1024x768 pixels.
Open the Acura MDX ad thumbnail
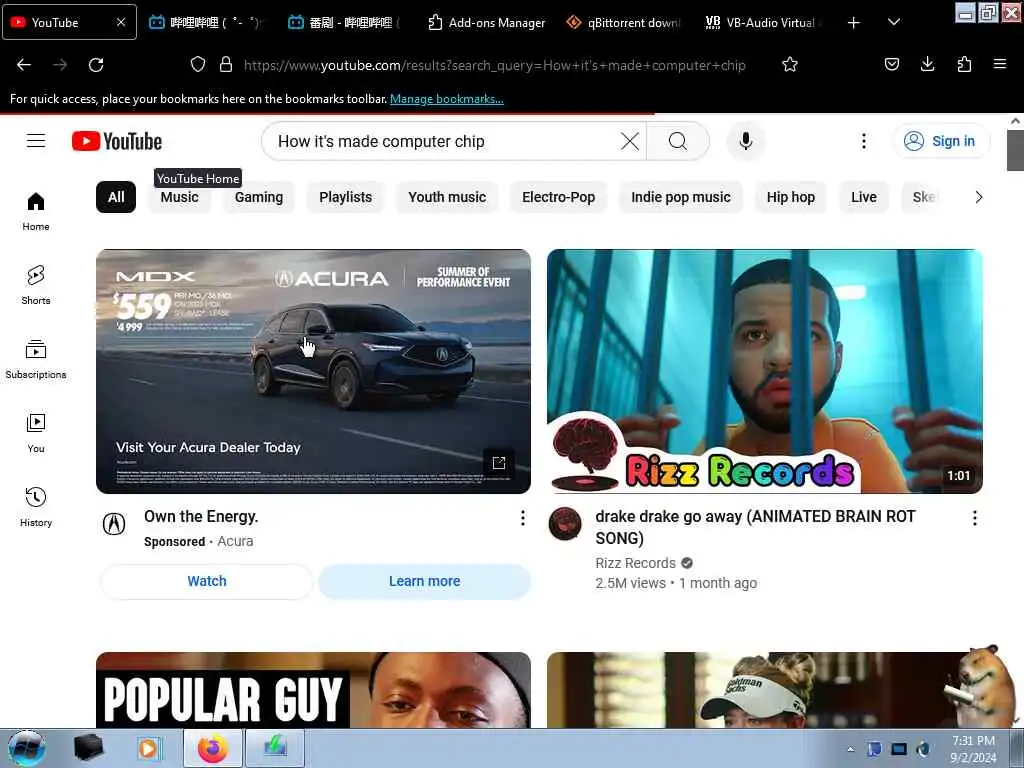tap(313, 371)
